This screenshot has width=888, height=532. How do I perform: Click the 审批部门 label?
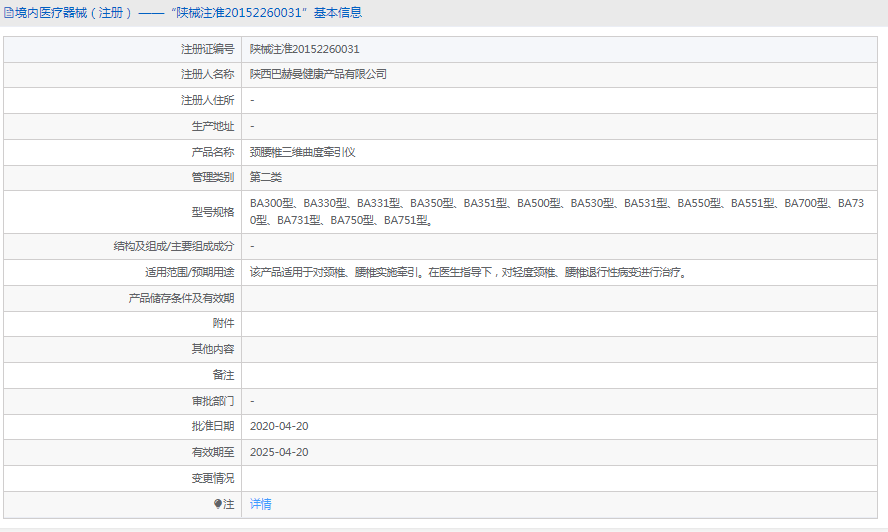tap(212, 401)
